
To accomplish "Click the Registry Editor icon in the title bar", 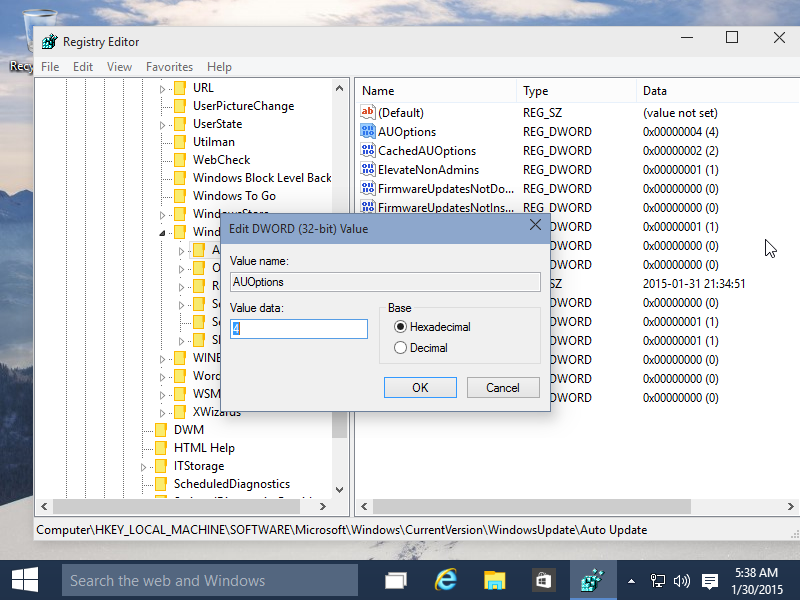I will [47, 41].
